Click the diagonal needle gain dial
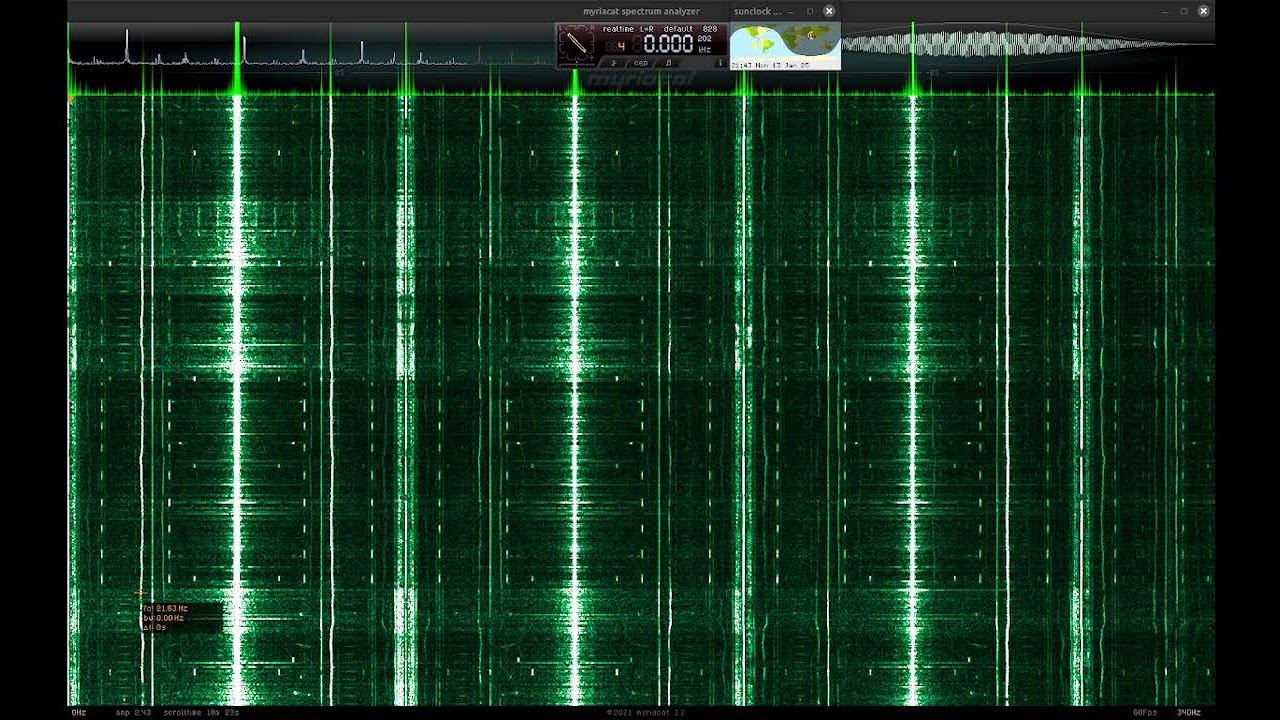1280x720 pixels. (x=577, y=44)
